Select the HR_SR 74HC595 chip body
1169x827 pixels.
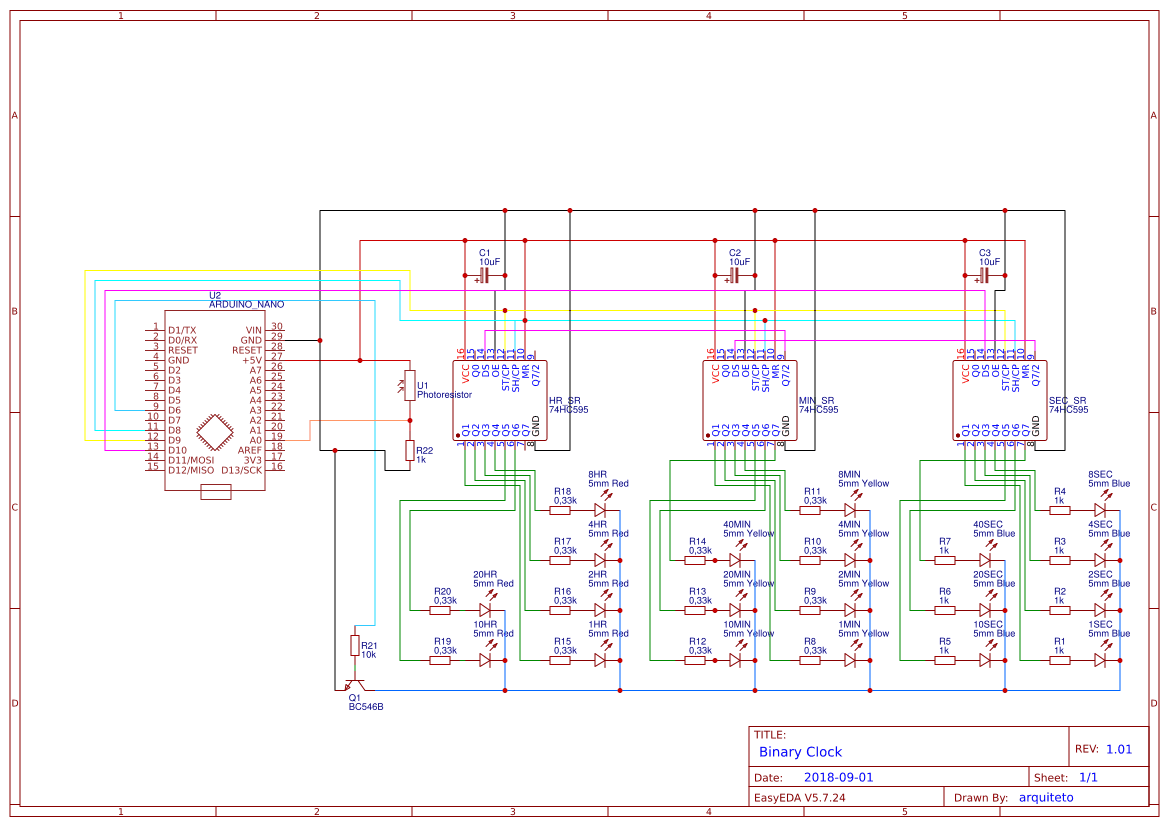500,401
